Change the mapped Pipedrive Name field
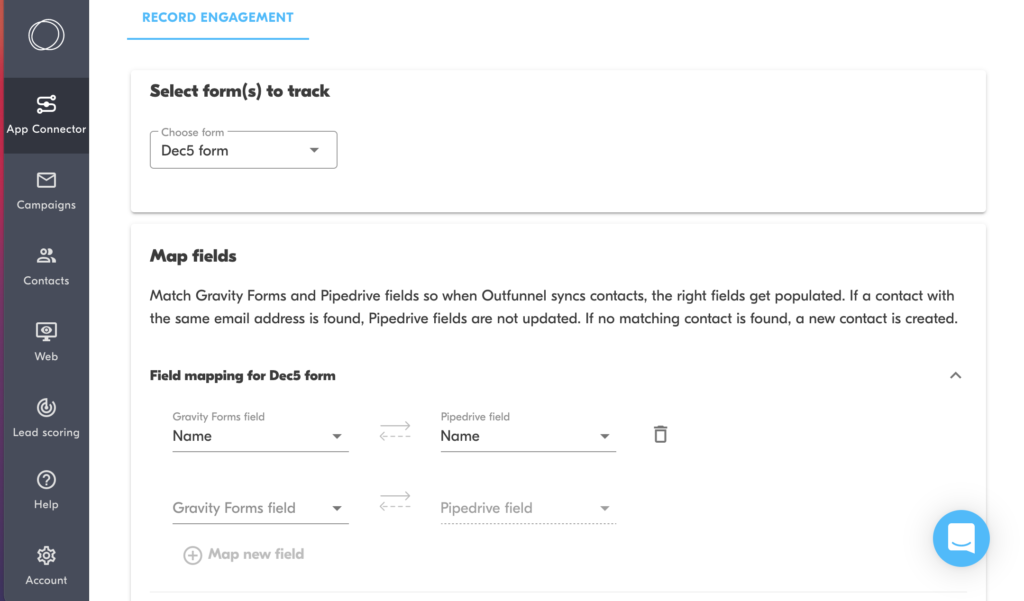Viewport: 1024px width, 601px height. [528, 436]
